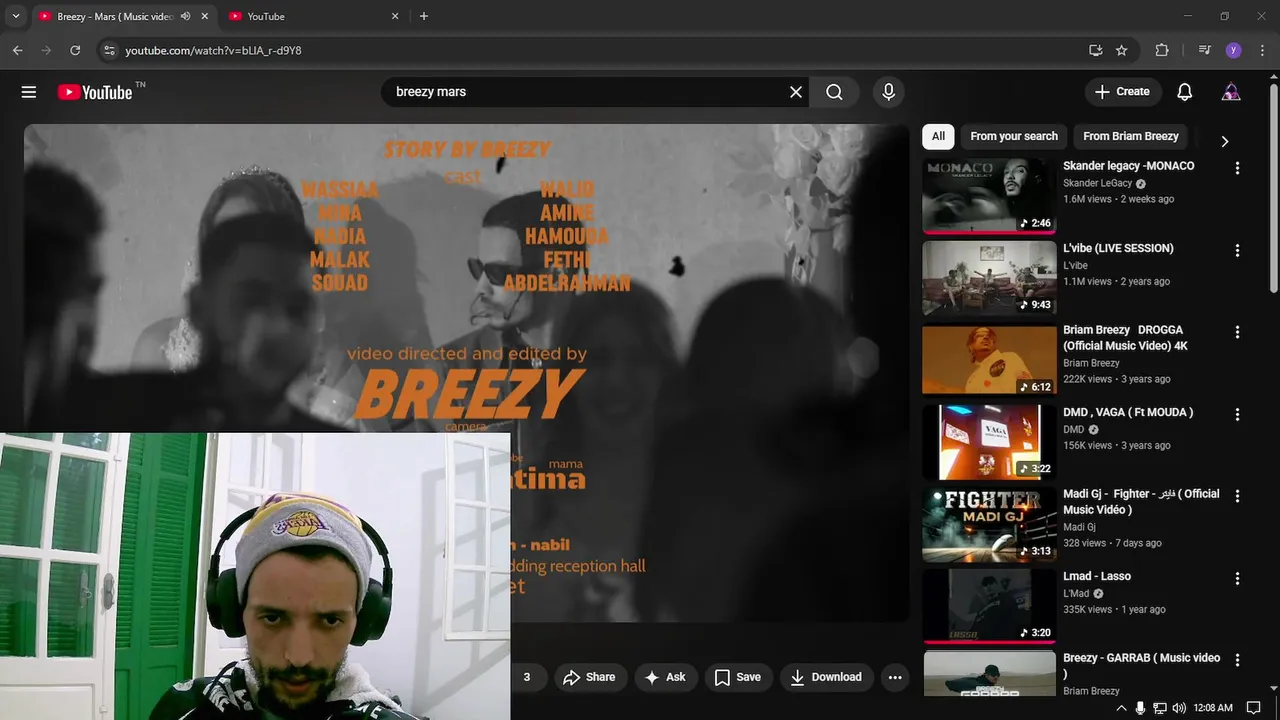
Task: View site information icon in address bar
Action: pos(109,50)
